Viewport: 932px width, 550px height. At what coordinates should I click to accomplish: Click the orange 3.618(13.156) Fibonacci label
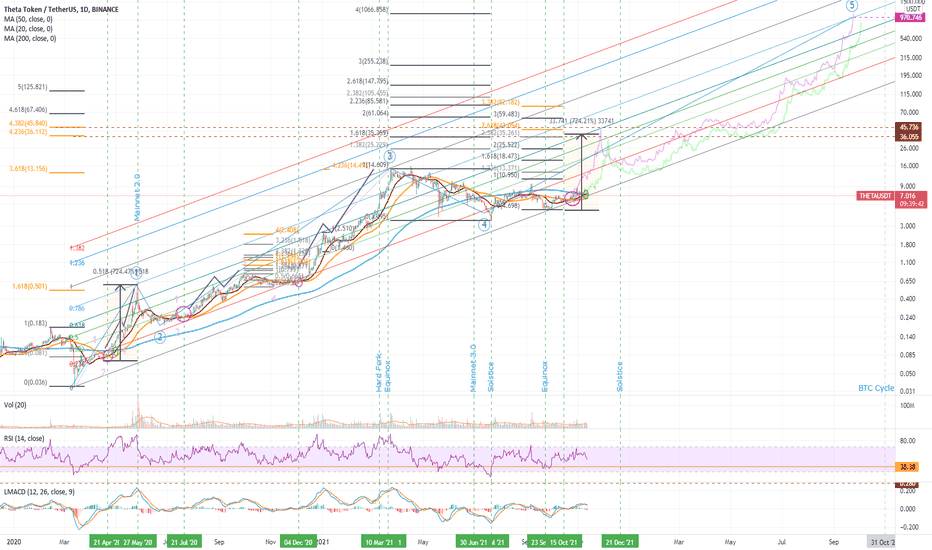28,169
